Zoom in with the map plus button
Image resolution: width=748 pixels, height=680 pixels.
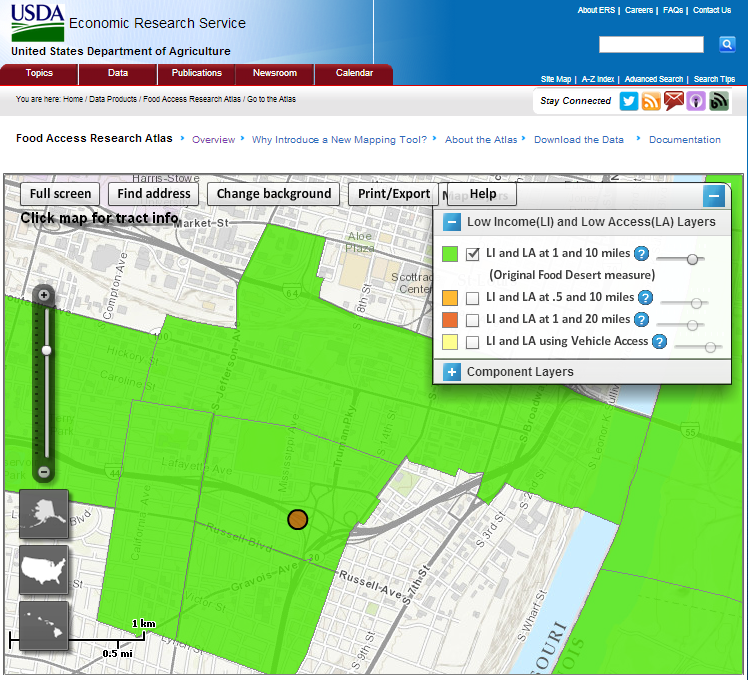(x=44, y=295)
